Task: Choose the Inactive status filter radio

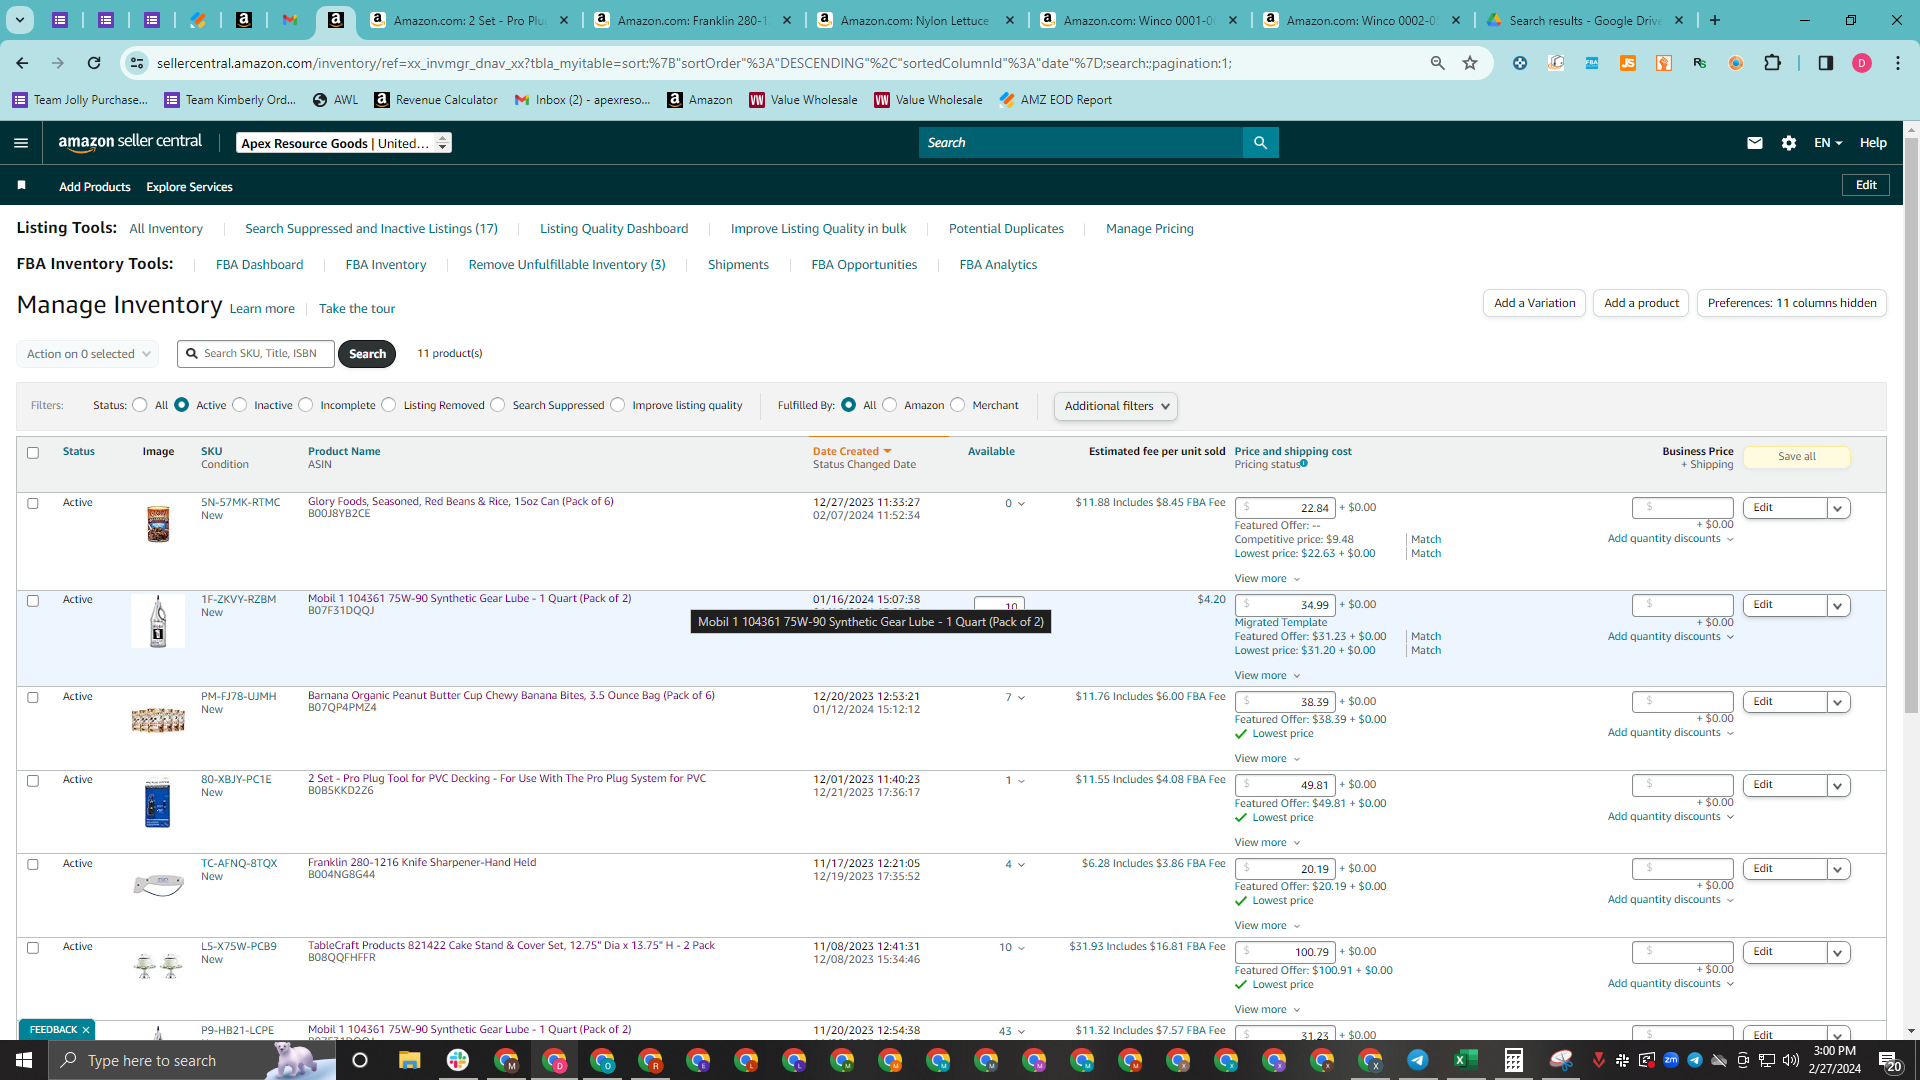Action: tap(240, 405)
